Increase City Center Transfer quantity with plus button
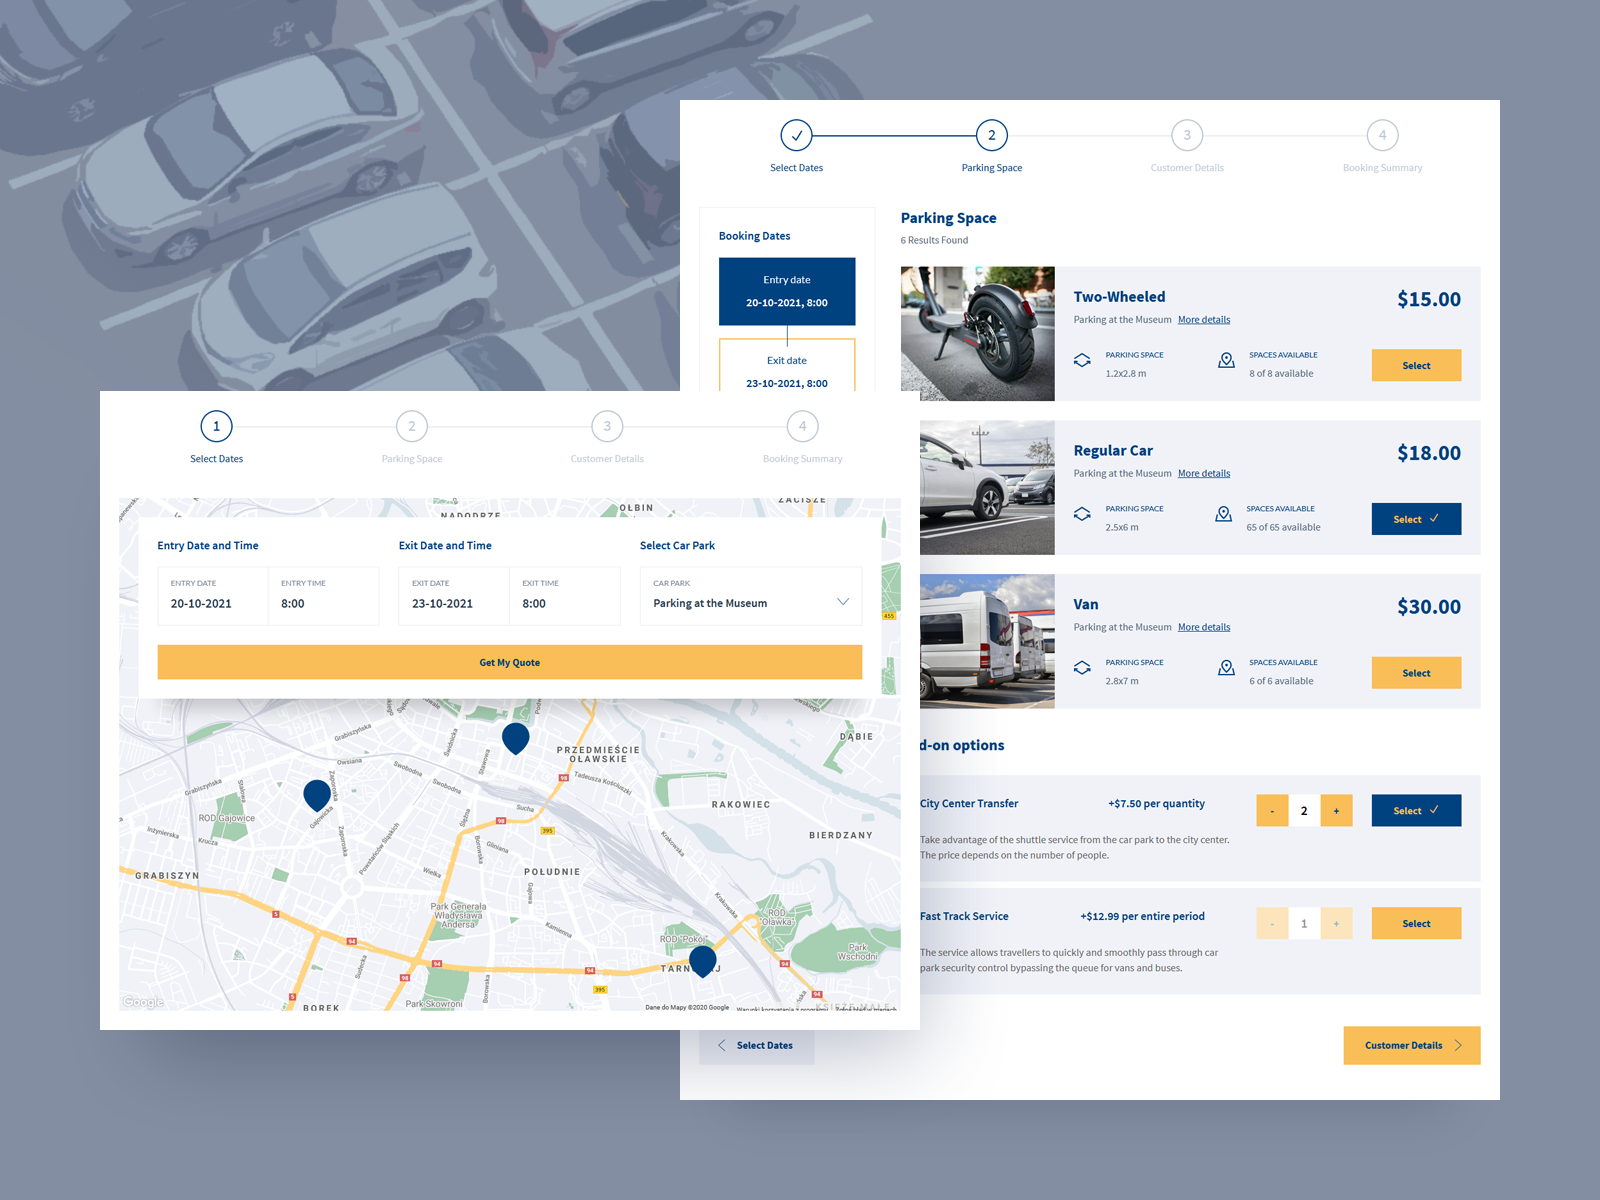 point(1336,810)
